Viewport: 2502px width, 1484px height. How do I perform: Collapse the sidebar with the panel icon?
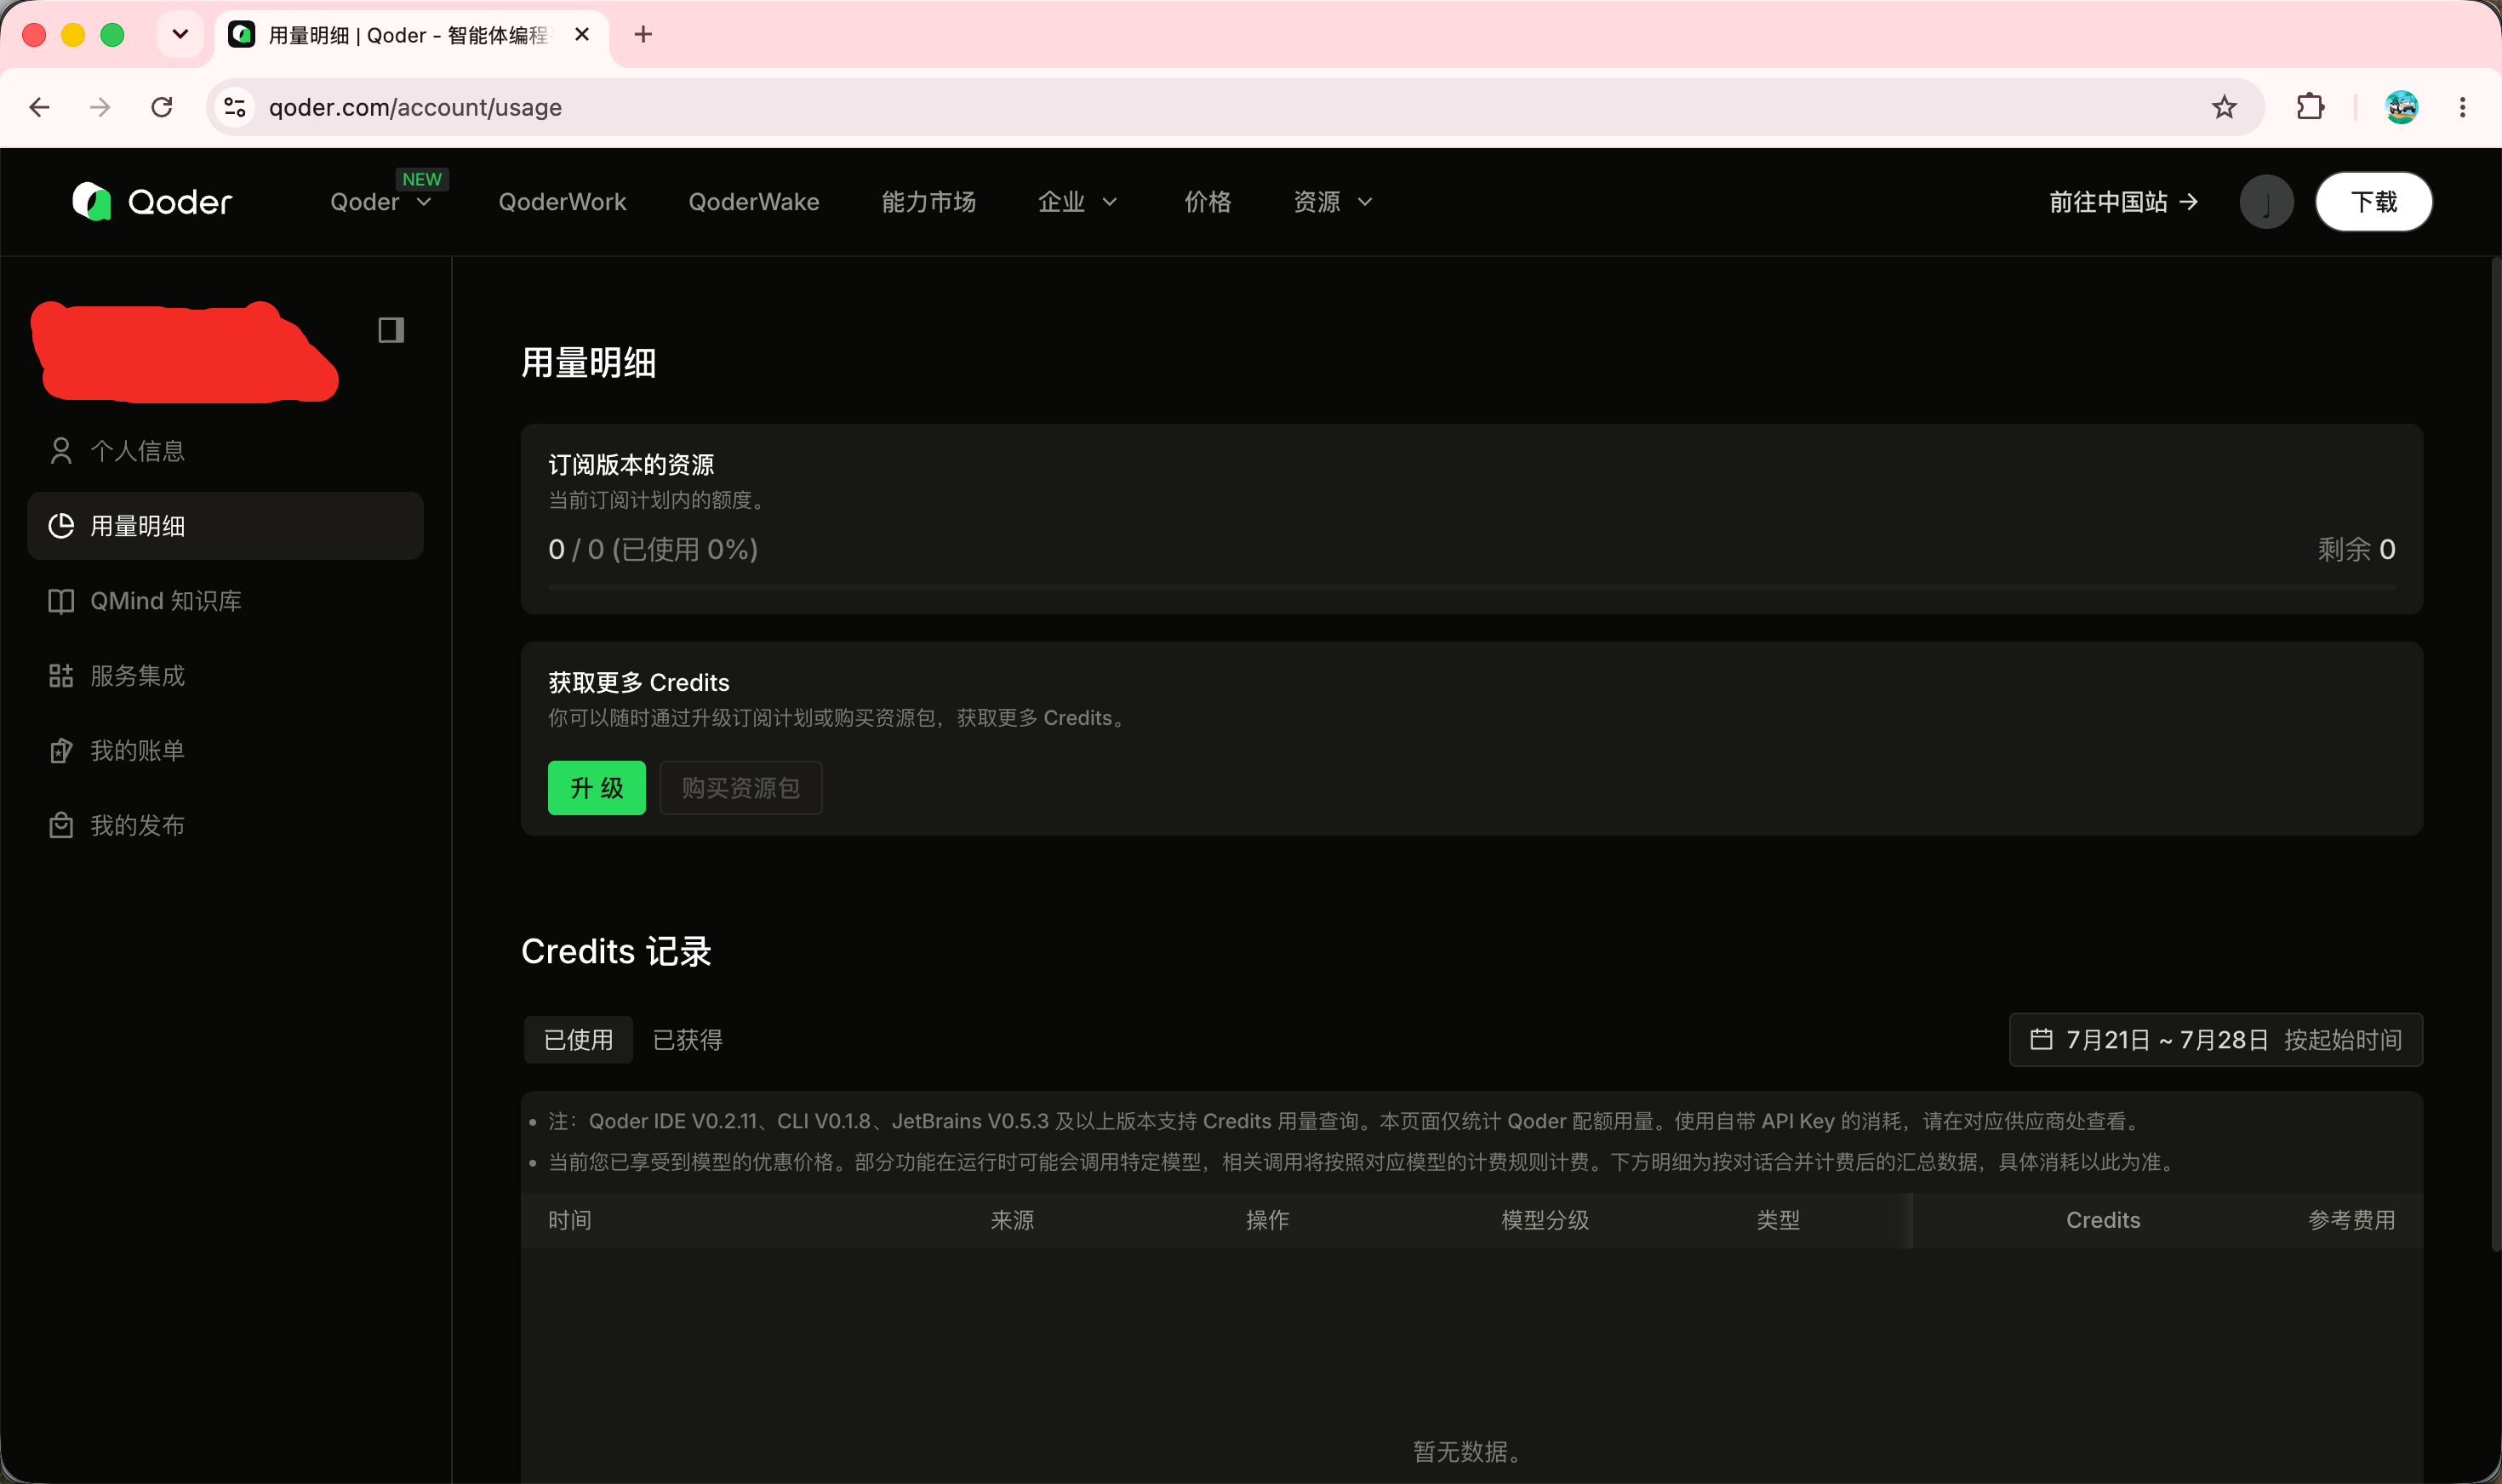click(x=391, y=330)
